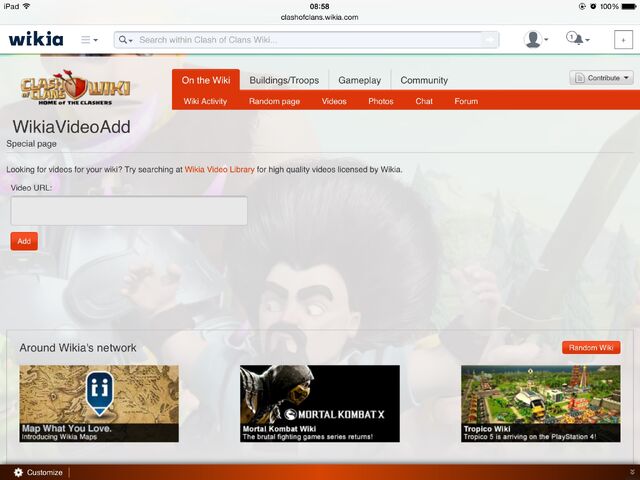Viewport: 640px width, 480px height.
Task: Click the search field for Clash of Clans Wiki
Action: [308, 40]
